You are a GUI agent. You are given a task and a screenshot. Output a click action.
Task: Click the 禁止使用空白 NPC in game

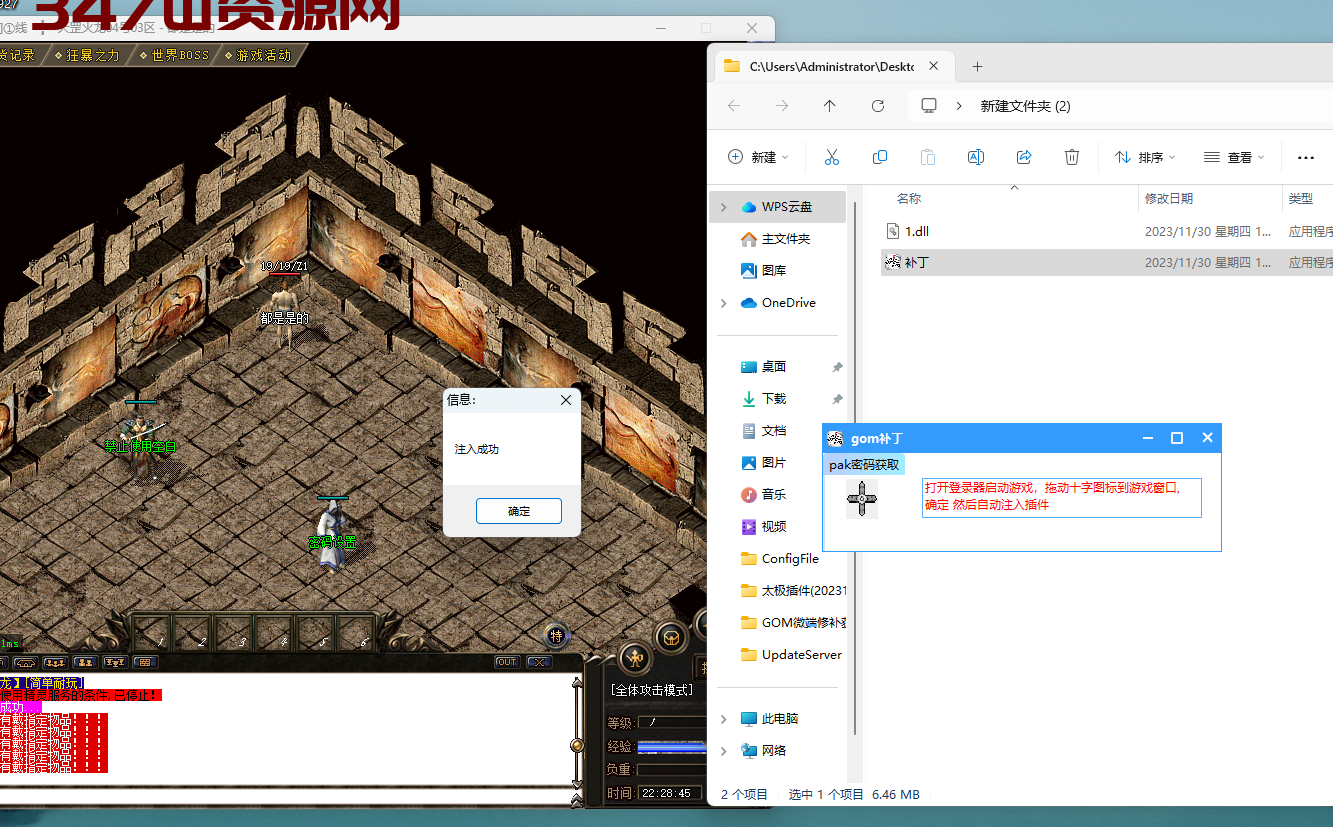pos(139,440)
